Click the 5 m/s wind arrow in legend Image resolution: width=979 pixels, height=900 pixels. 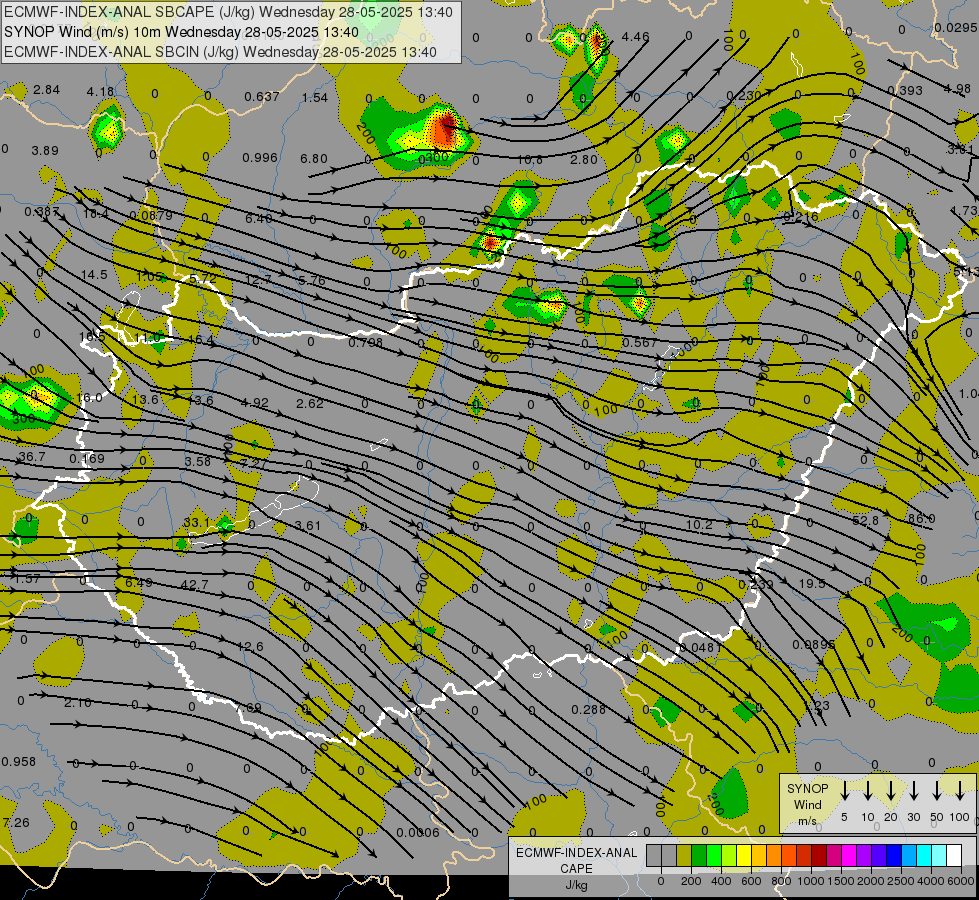click(844, 791)
